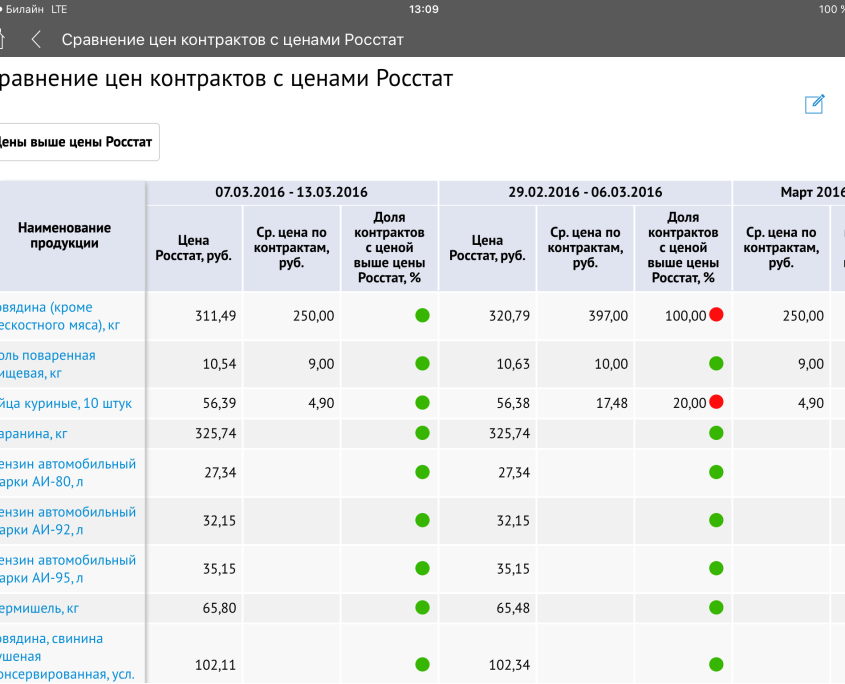Tap 'Доля контрактов' header under 07.03.2016
This screenshot has width=845, height=684.
[389, 248]
